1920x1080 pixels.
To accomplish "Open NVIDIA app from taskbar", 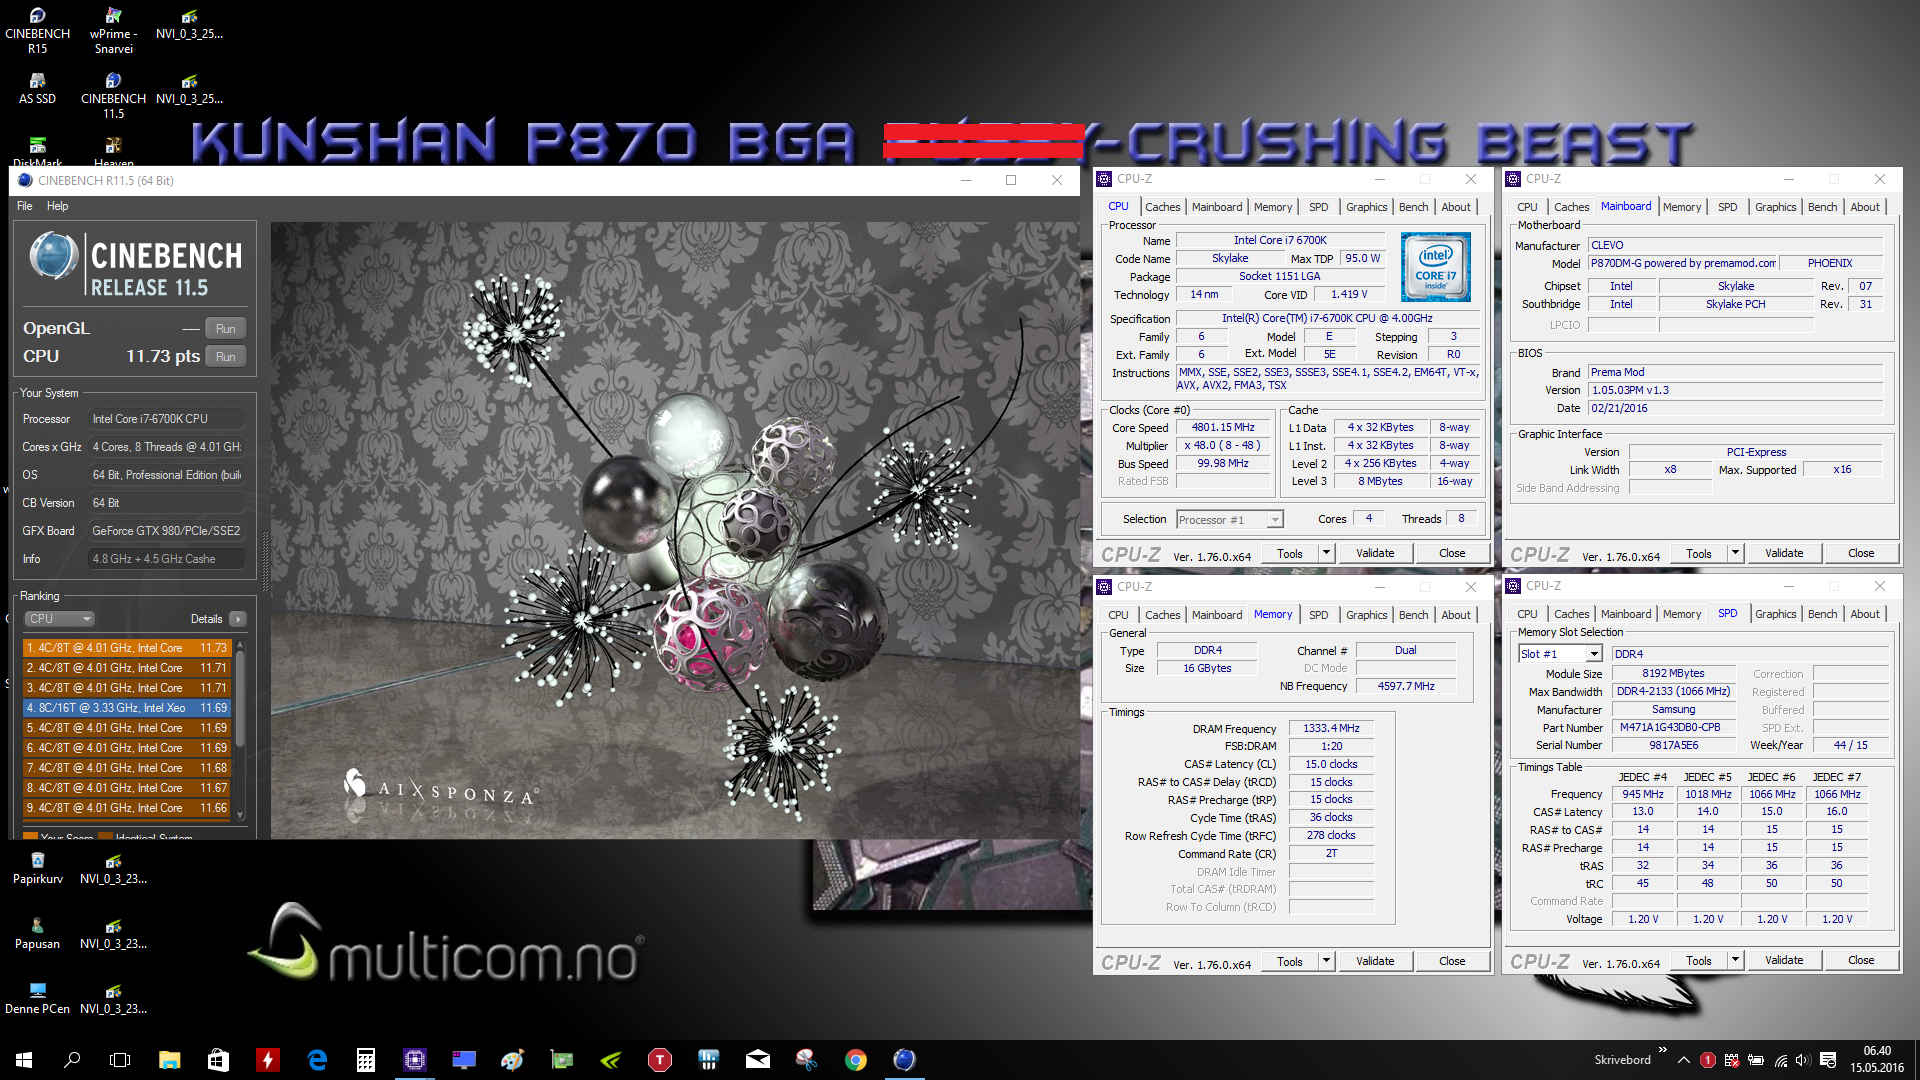I will point(611,1060).
